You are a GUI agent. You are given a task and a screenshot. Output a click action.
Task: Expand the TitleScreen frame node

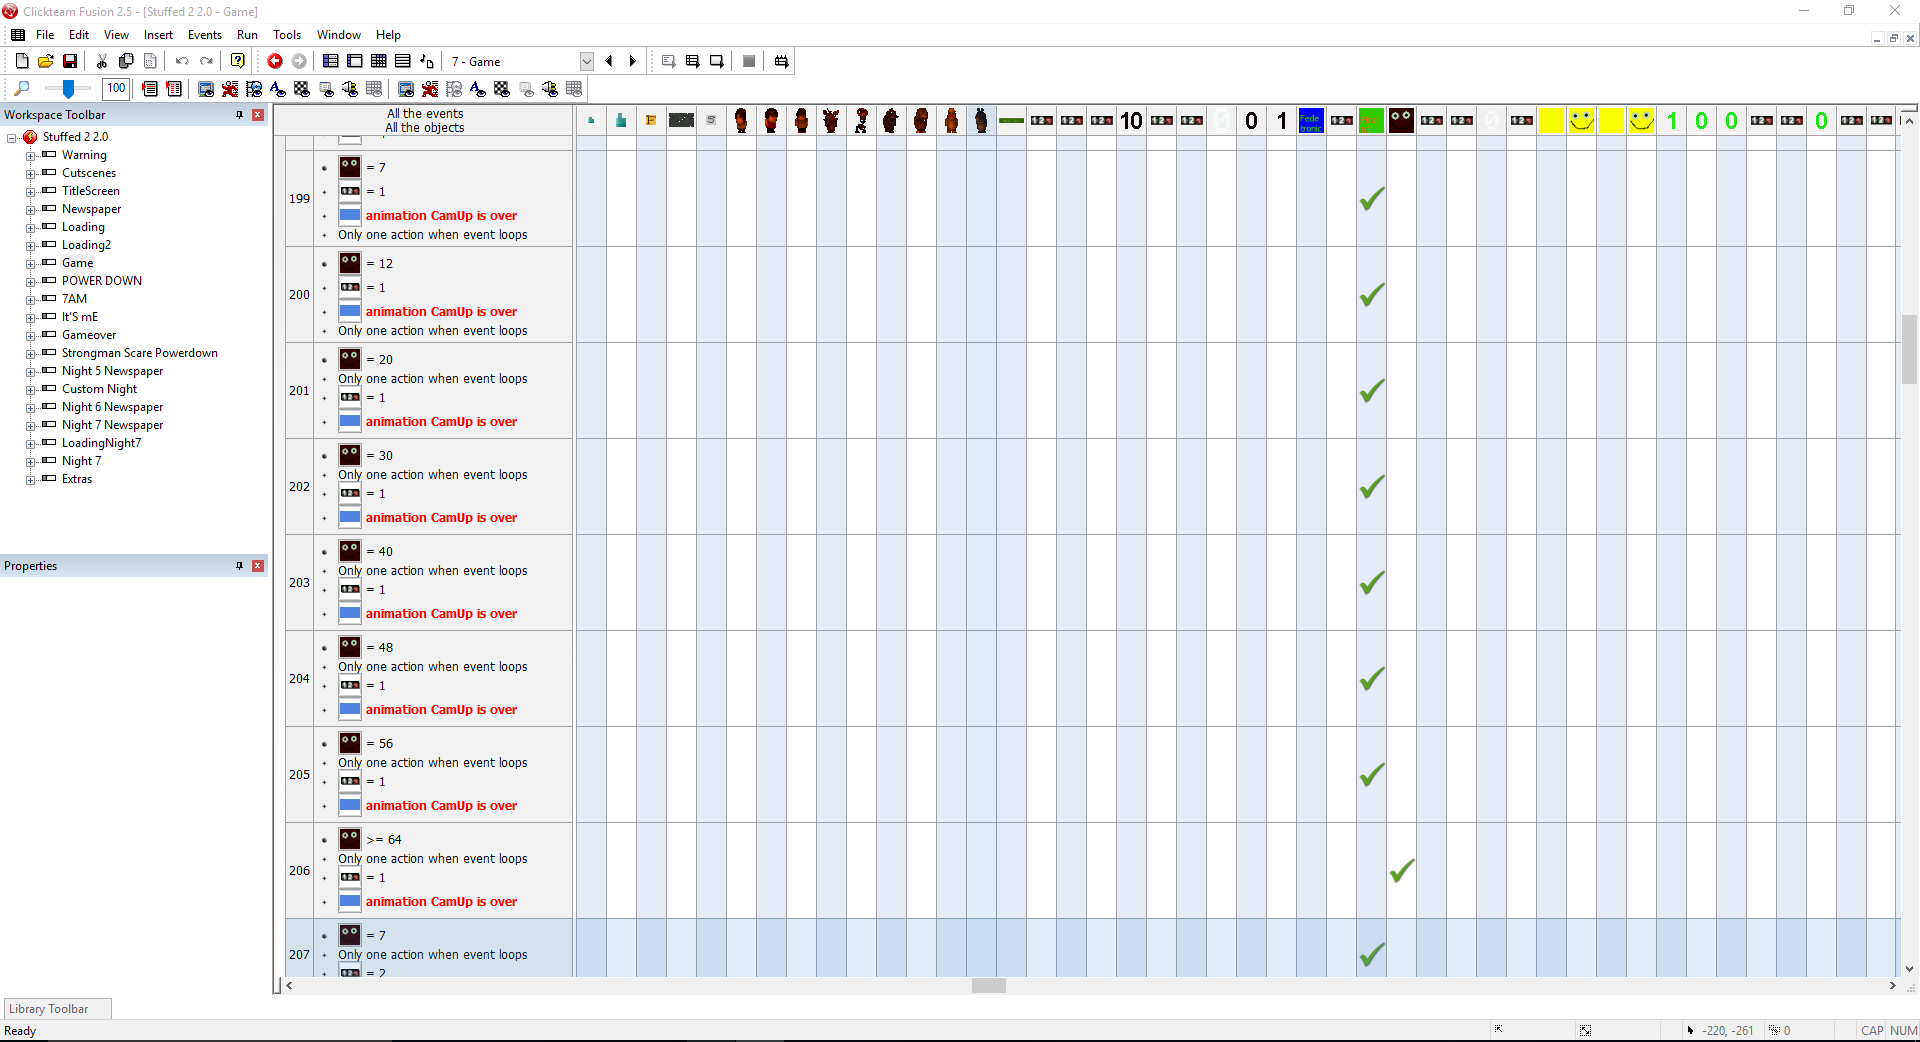(30, 192)
